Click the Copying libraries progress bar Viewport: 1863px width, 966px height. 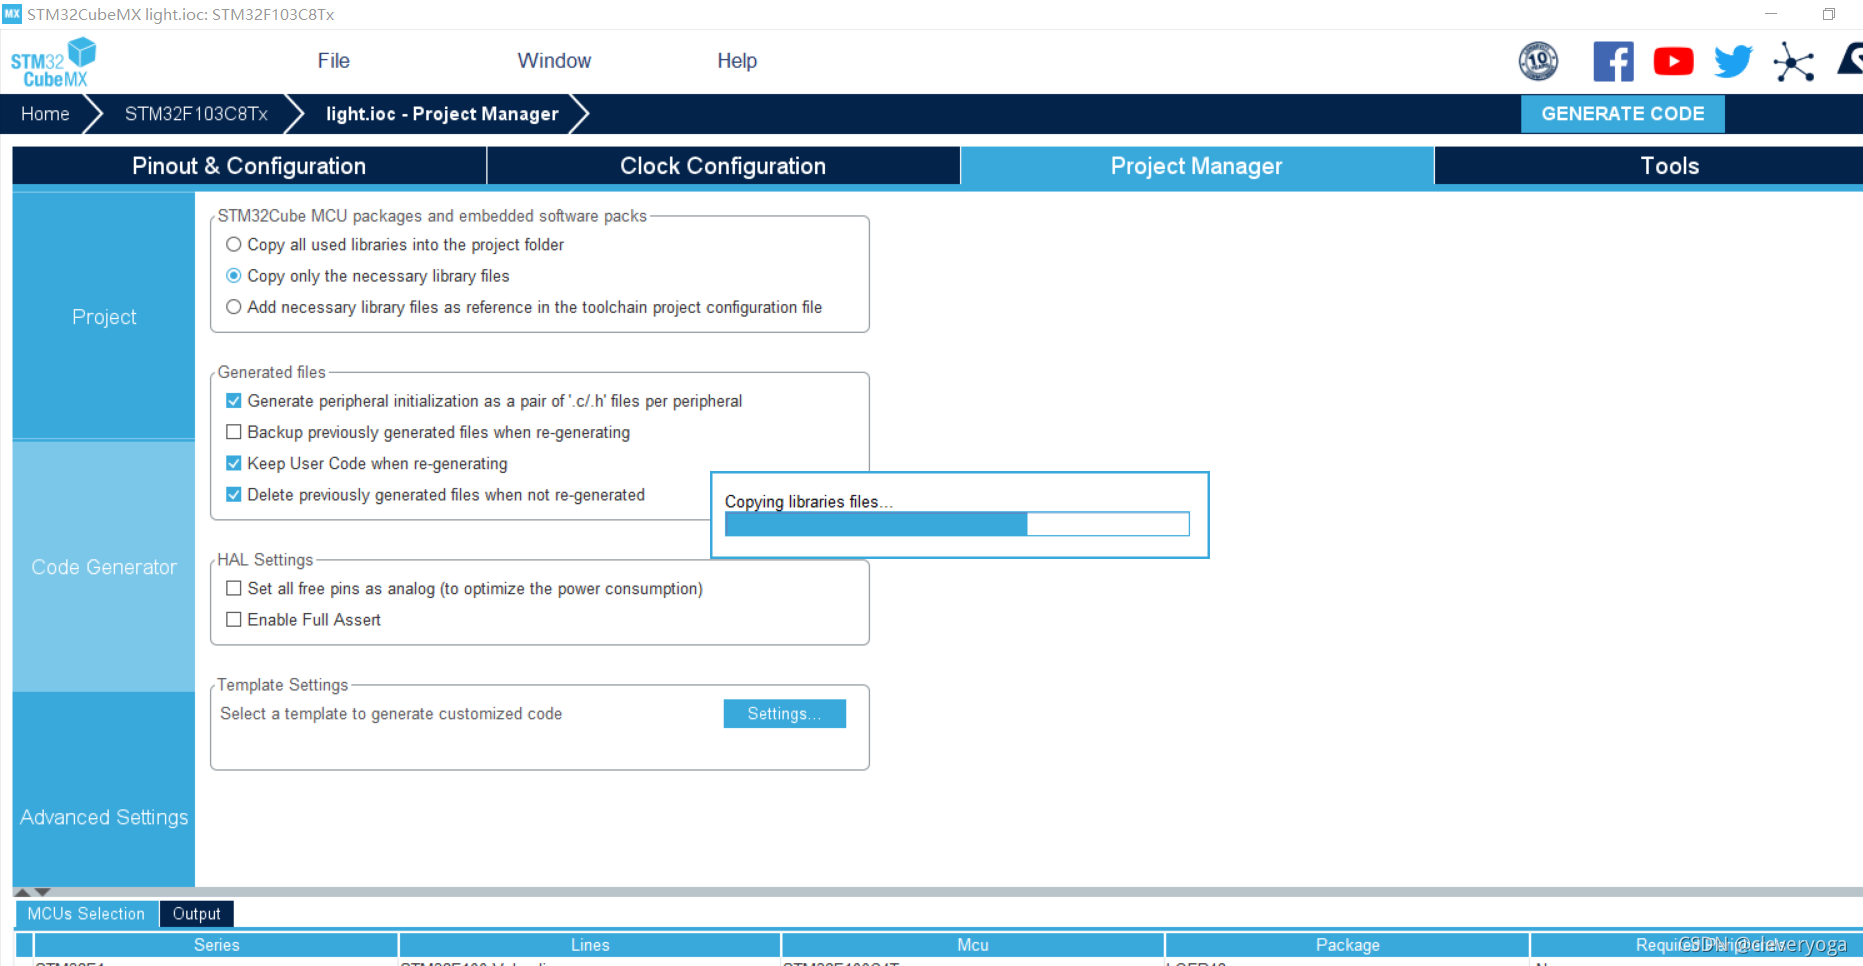click(957, 524)
